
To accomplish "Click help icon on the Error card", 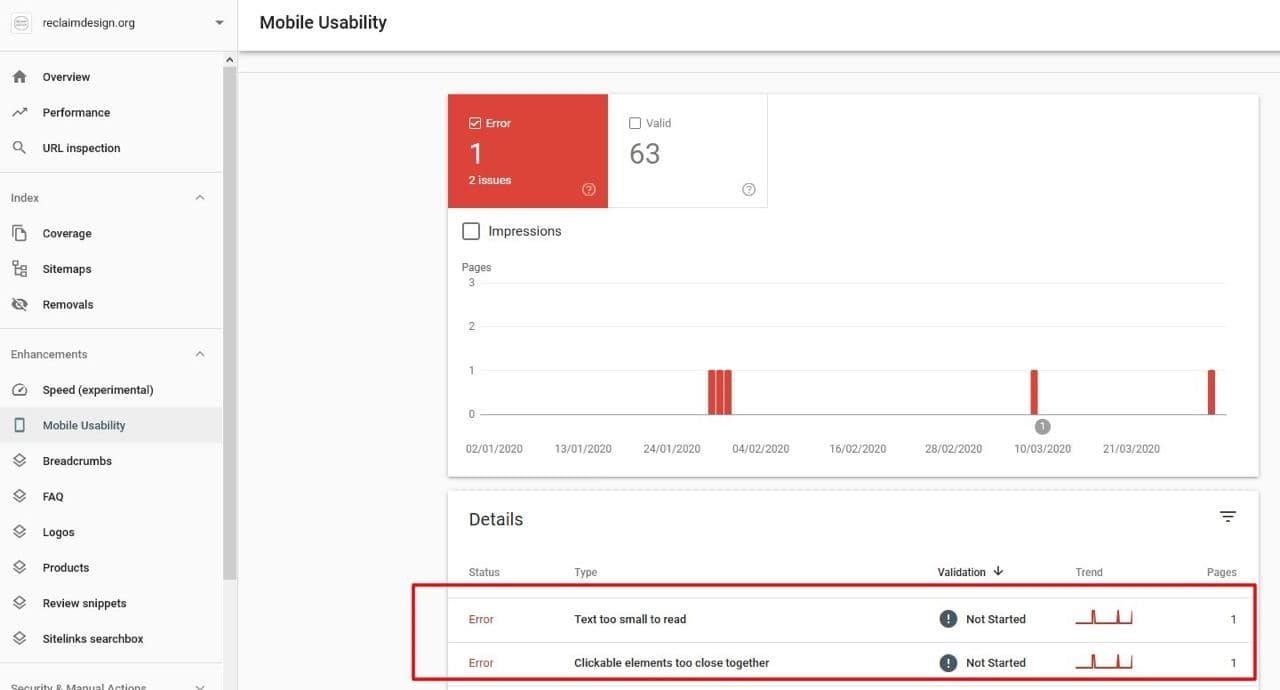I will (588, 190).
